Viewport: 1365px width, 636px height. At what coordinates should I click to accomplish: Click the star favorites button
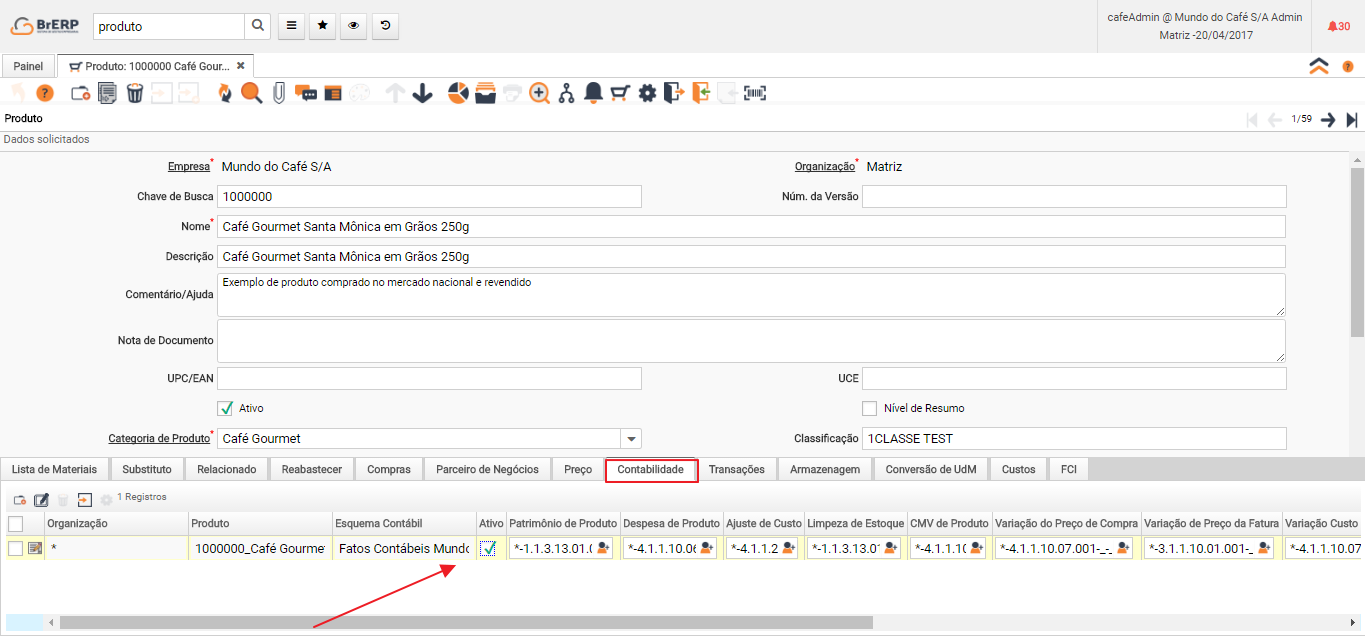tap(321, 26)
